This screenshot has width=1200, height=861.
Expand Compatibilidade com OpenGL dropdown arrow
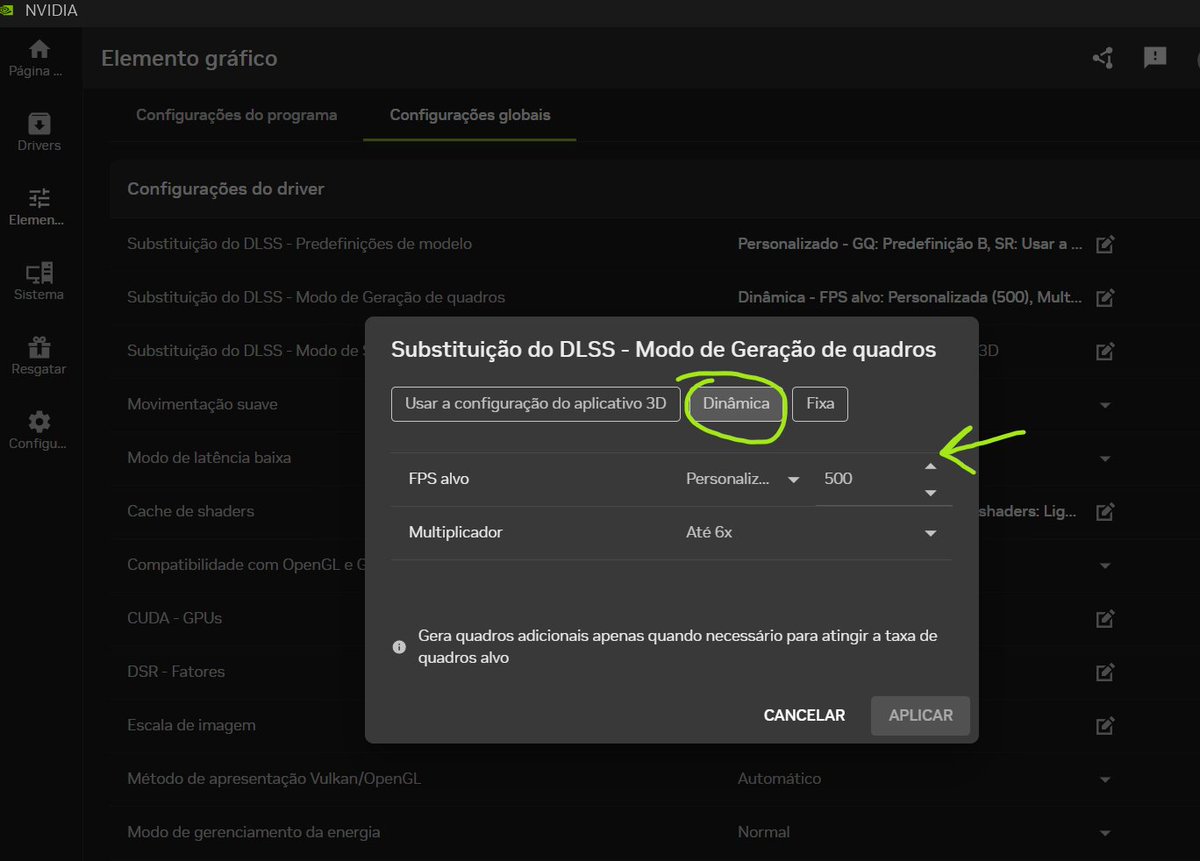[1105, 566]
